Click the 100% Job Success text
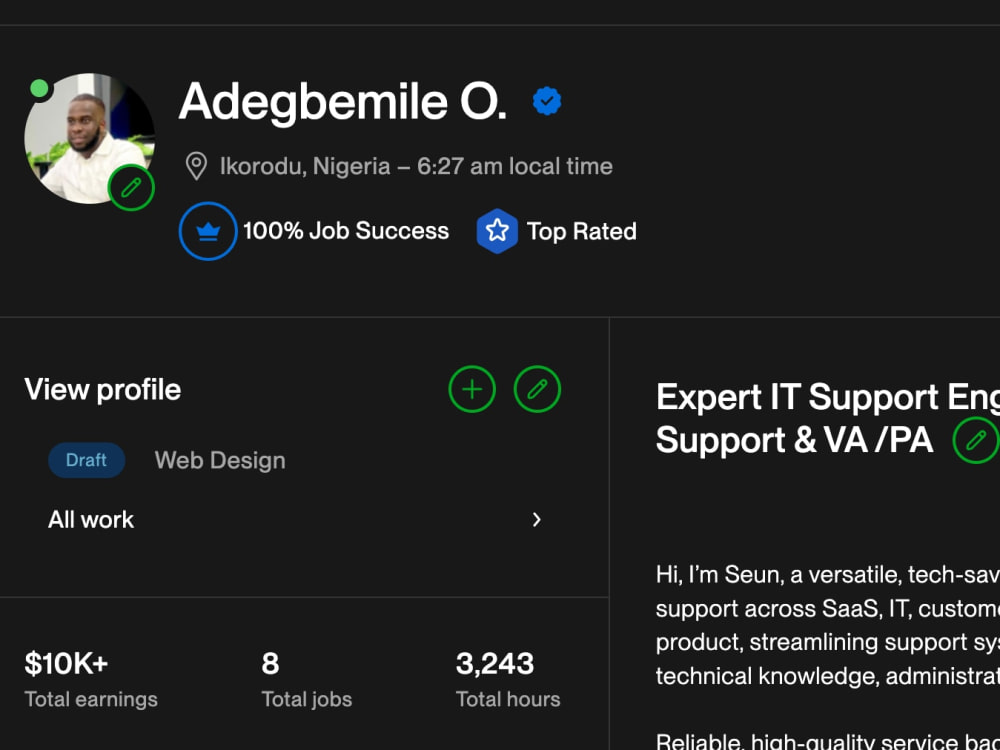The image size is (1000, 750). [x=346, y=231]
